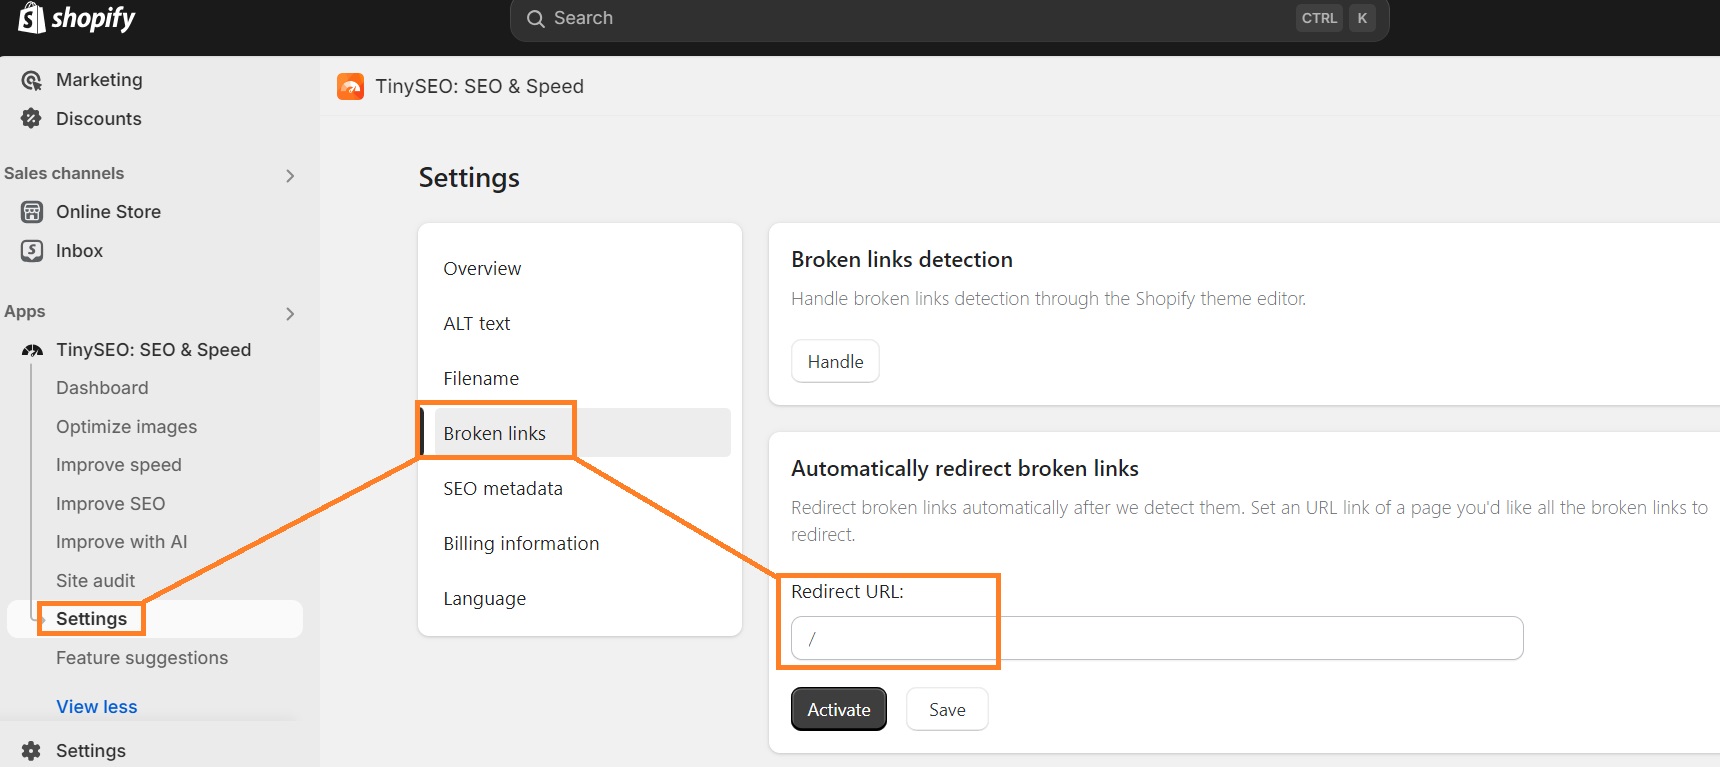Screen dimensions: 1720x767
Task: Save the redirect settings
Action: point(946,709)
